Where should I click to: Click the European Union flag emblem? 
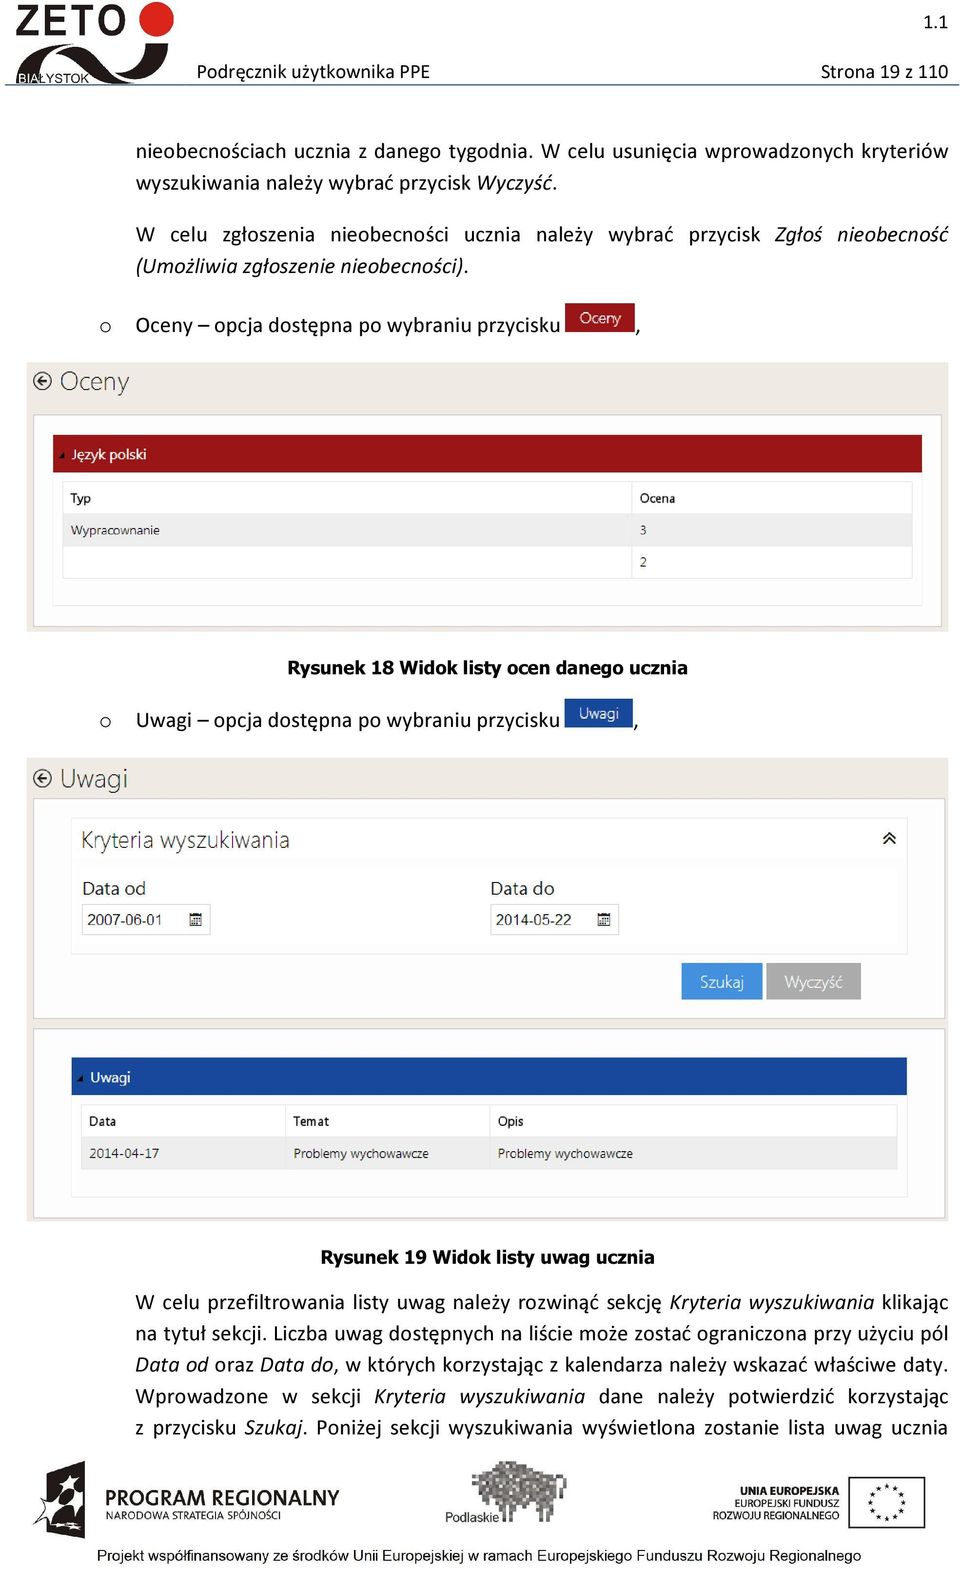(x=886, y=1502)
